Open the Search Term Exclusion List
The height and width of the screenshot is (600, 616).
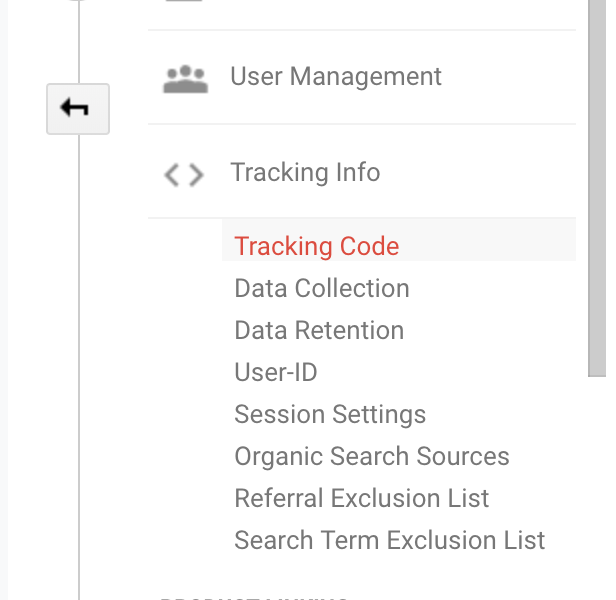[x=389, y=540]
